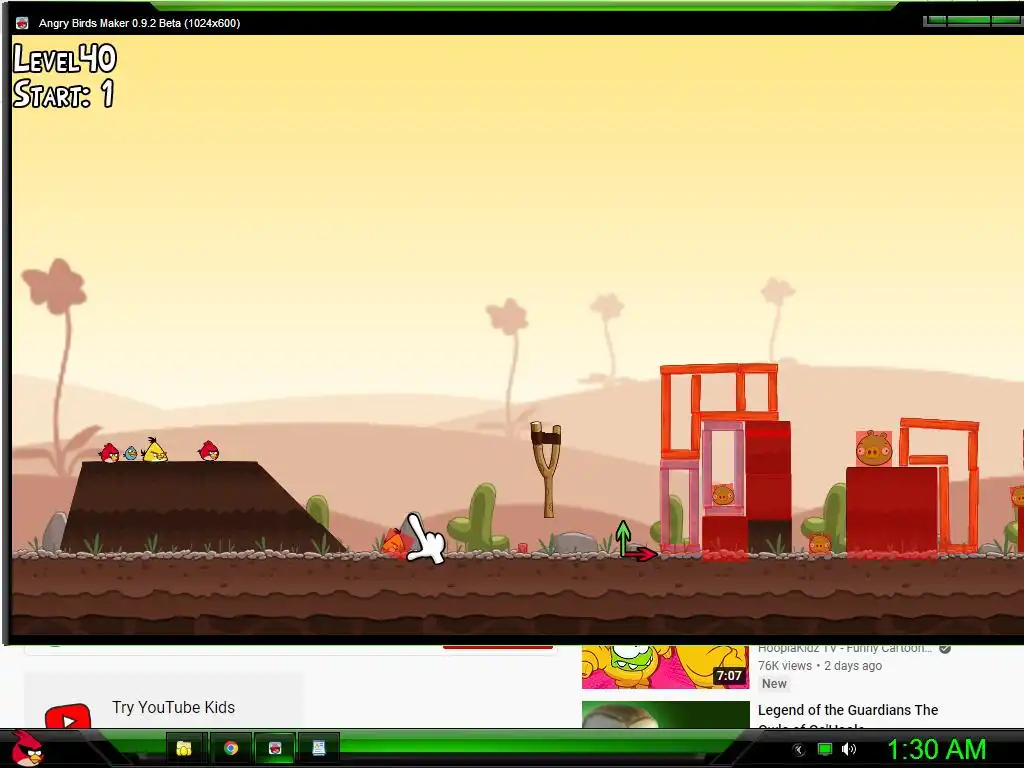Click the Angry Birds Maker title bar icon
1024x768 pixels.
[22, 23]
